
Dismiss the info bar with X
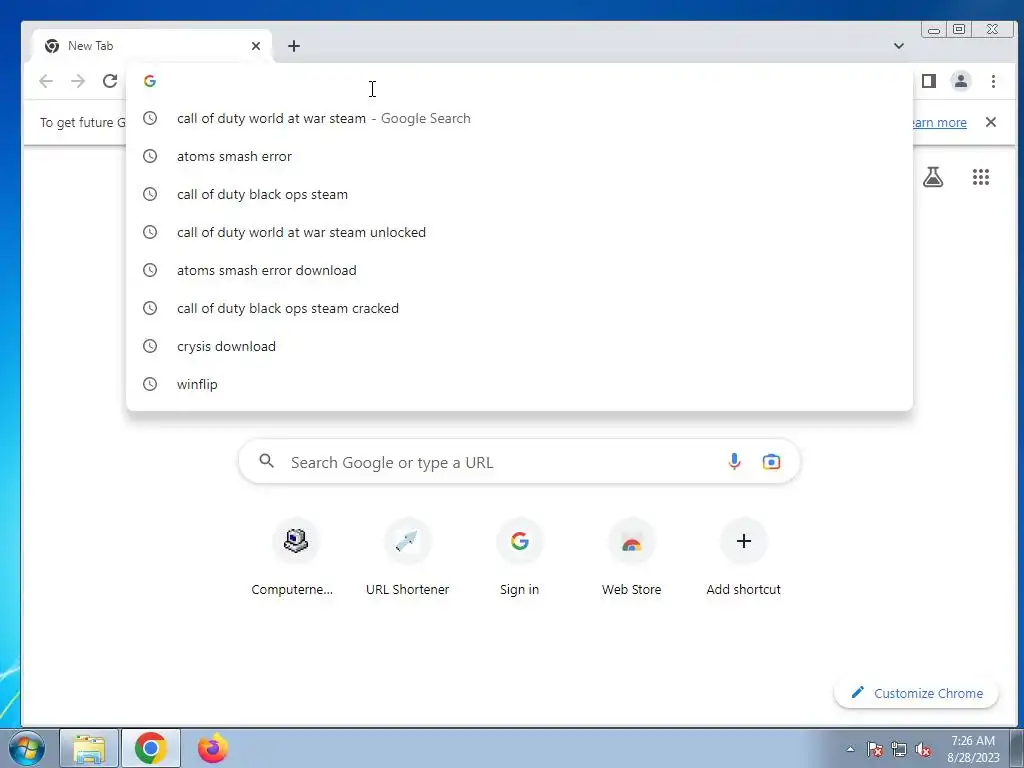[x=991, y=122]
